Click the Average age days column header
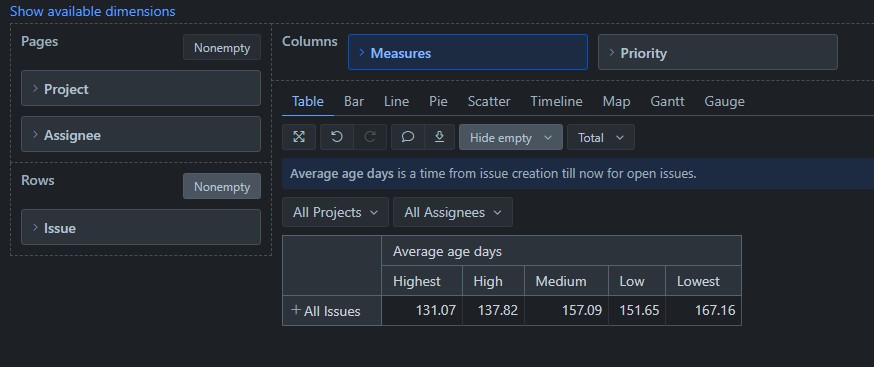 pyautogui.click(x=561, y=251)
